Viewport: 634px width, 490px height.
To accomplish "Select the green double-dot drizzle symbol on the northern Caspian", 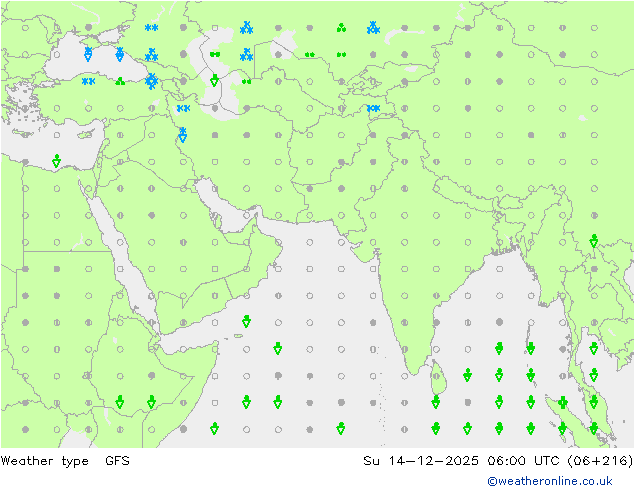I will pos(215,54).
